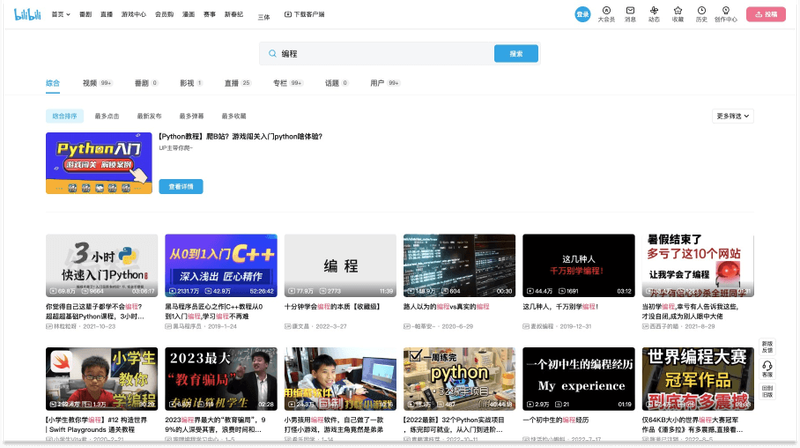800x448 pixels.
Task: Switch to the 直播 results tab
Action: (238, 83)
